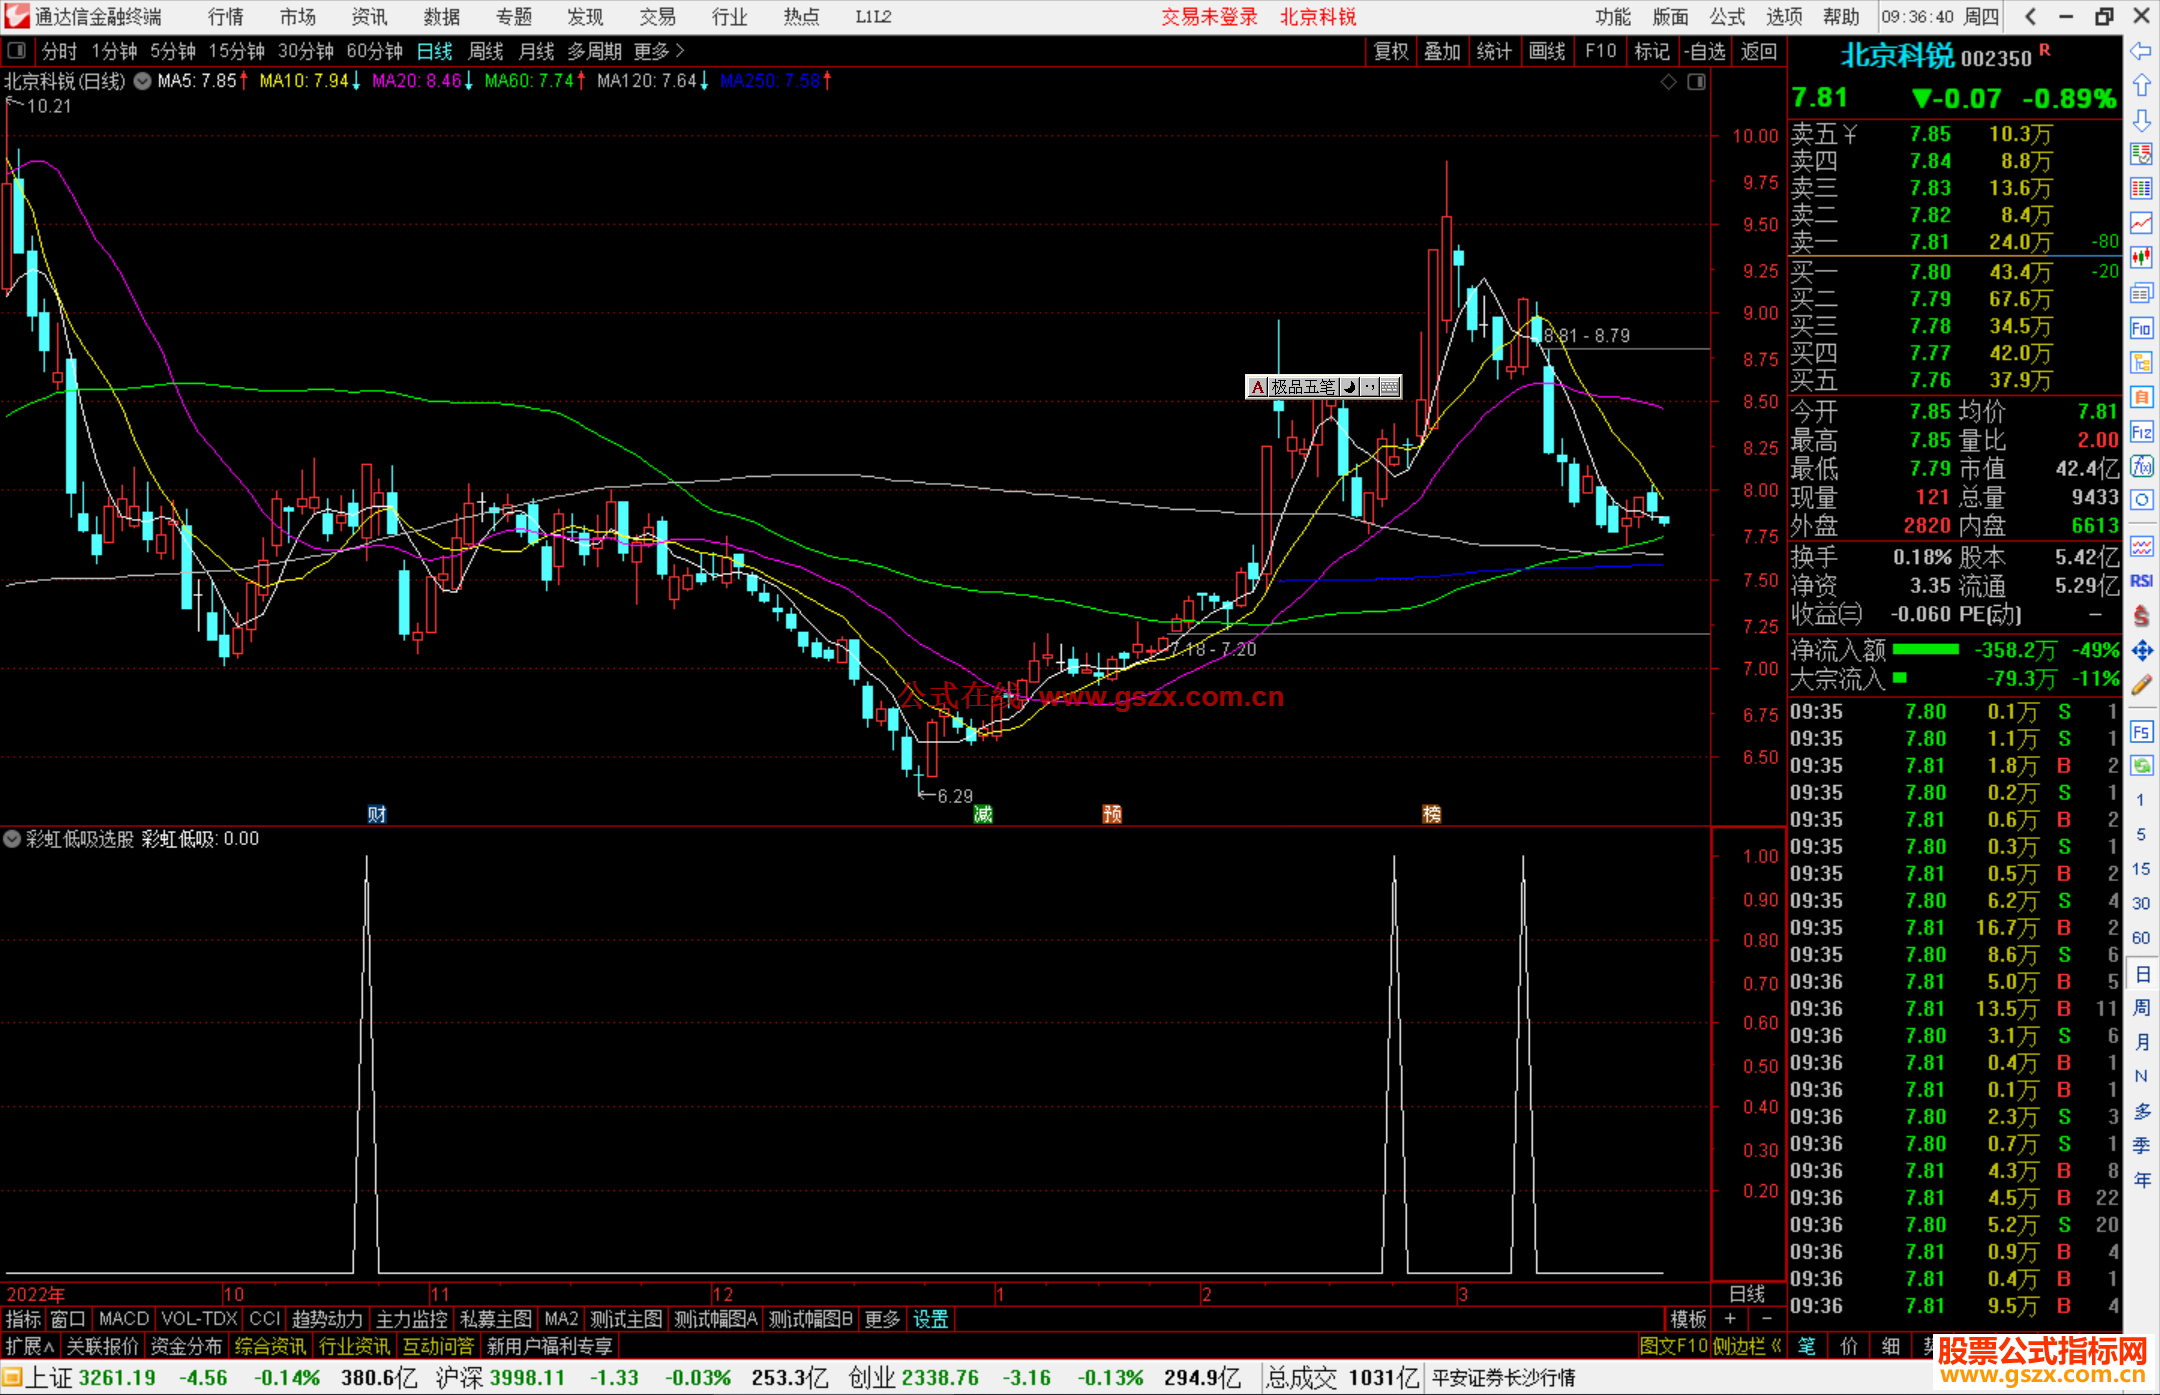Click the 设置 indicator settings button
The width and height of the screenshot is (2160, 1395).
(x=930, y=1319)
